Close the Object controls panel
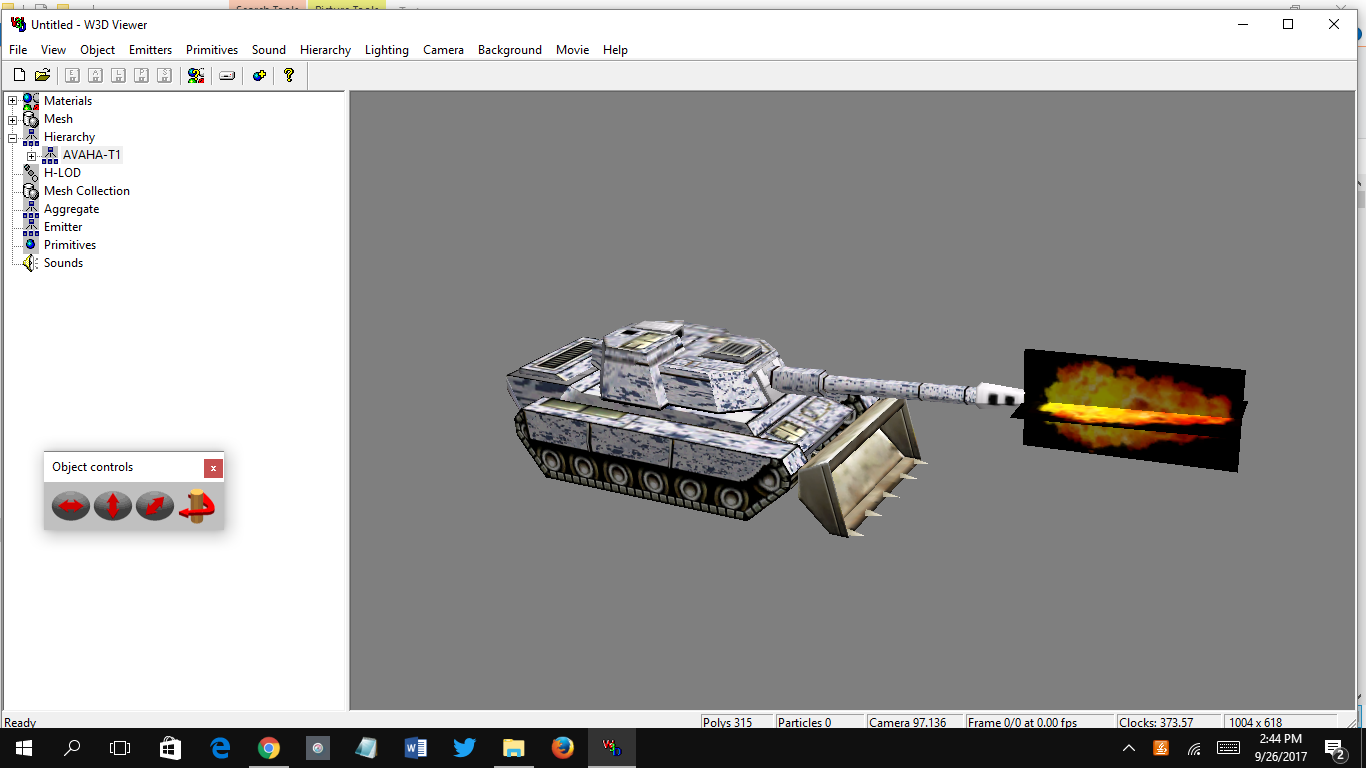 pyautogui.click(x=213, y=468)
